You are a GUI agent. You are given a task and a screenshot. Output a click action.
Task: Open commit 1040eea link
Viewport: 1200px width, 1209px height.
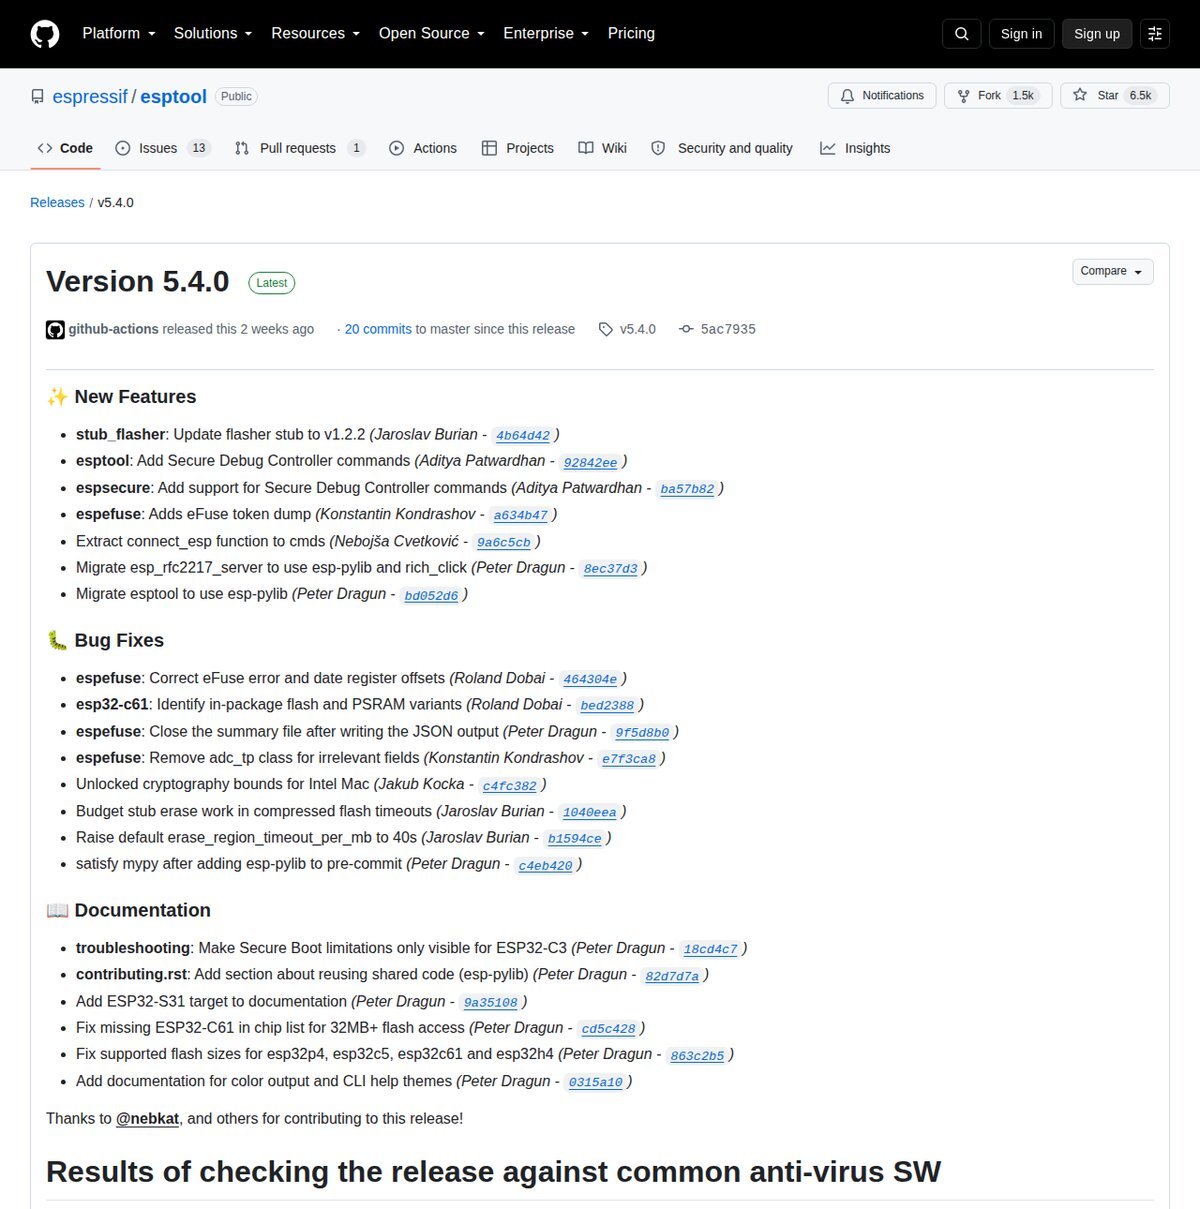pyautogui.click(x=590, y=813)
